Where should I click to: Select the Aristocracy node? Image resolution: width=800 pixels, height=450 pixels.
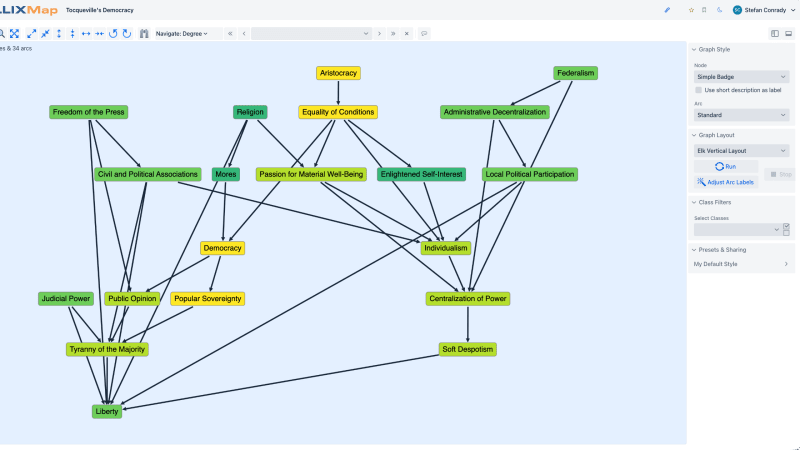(x=338, y=73)
